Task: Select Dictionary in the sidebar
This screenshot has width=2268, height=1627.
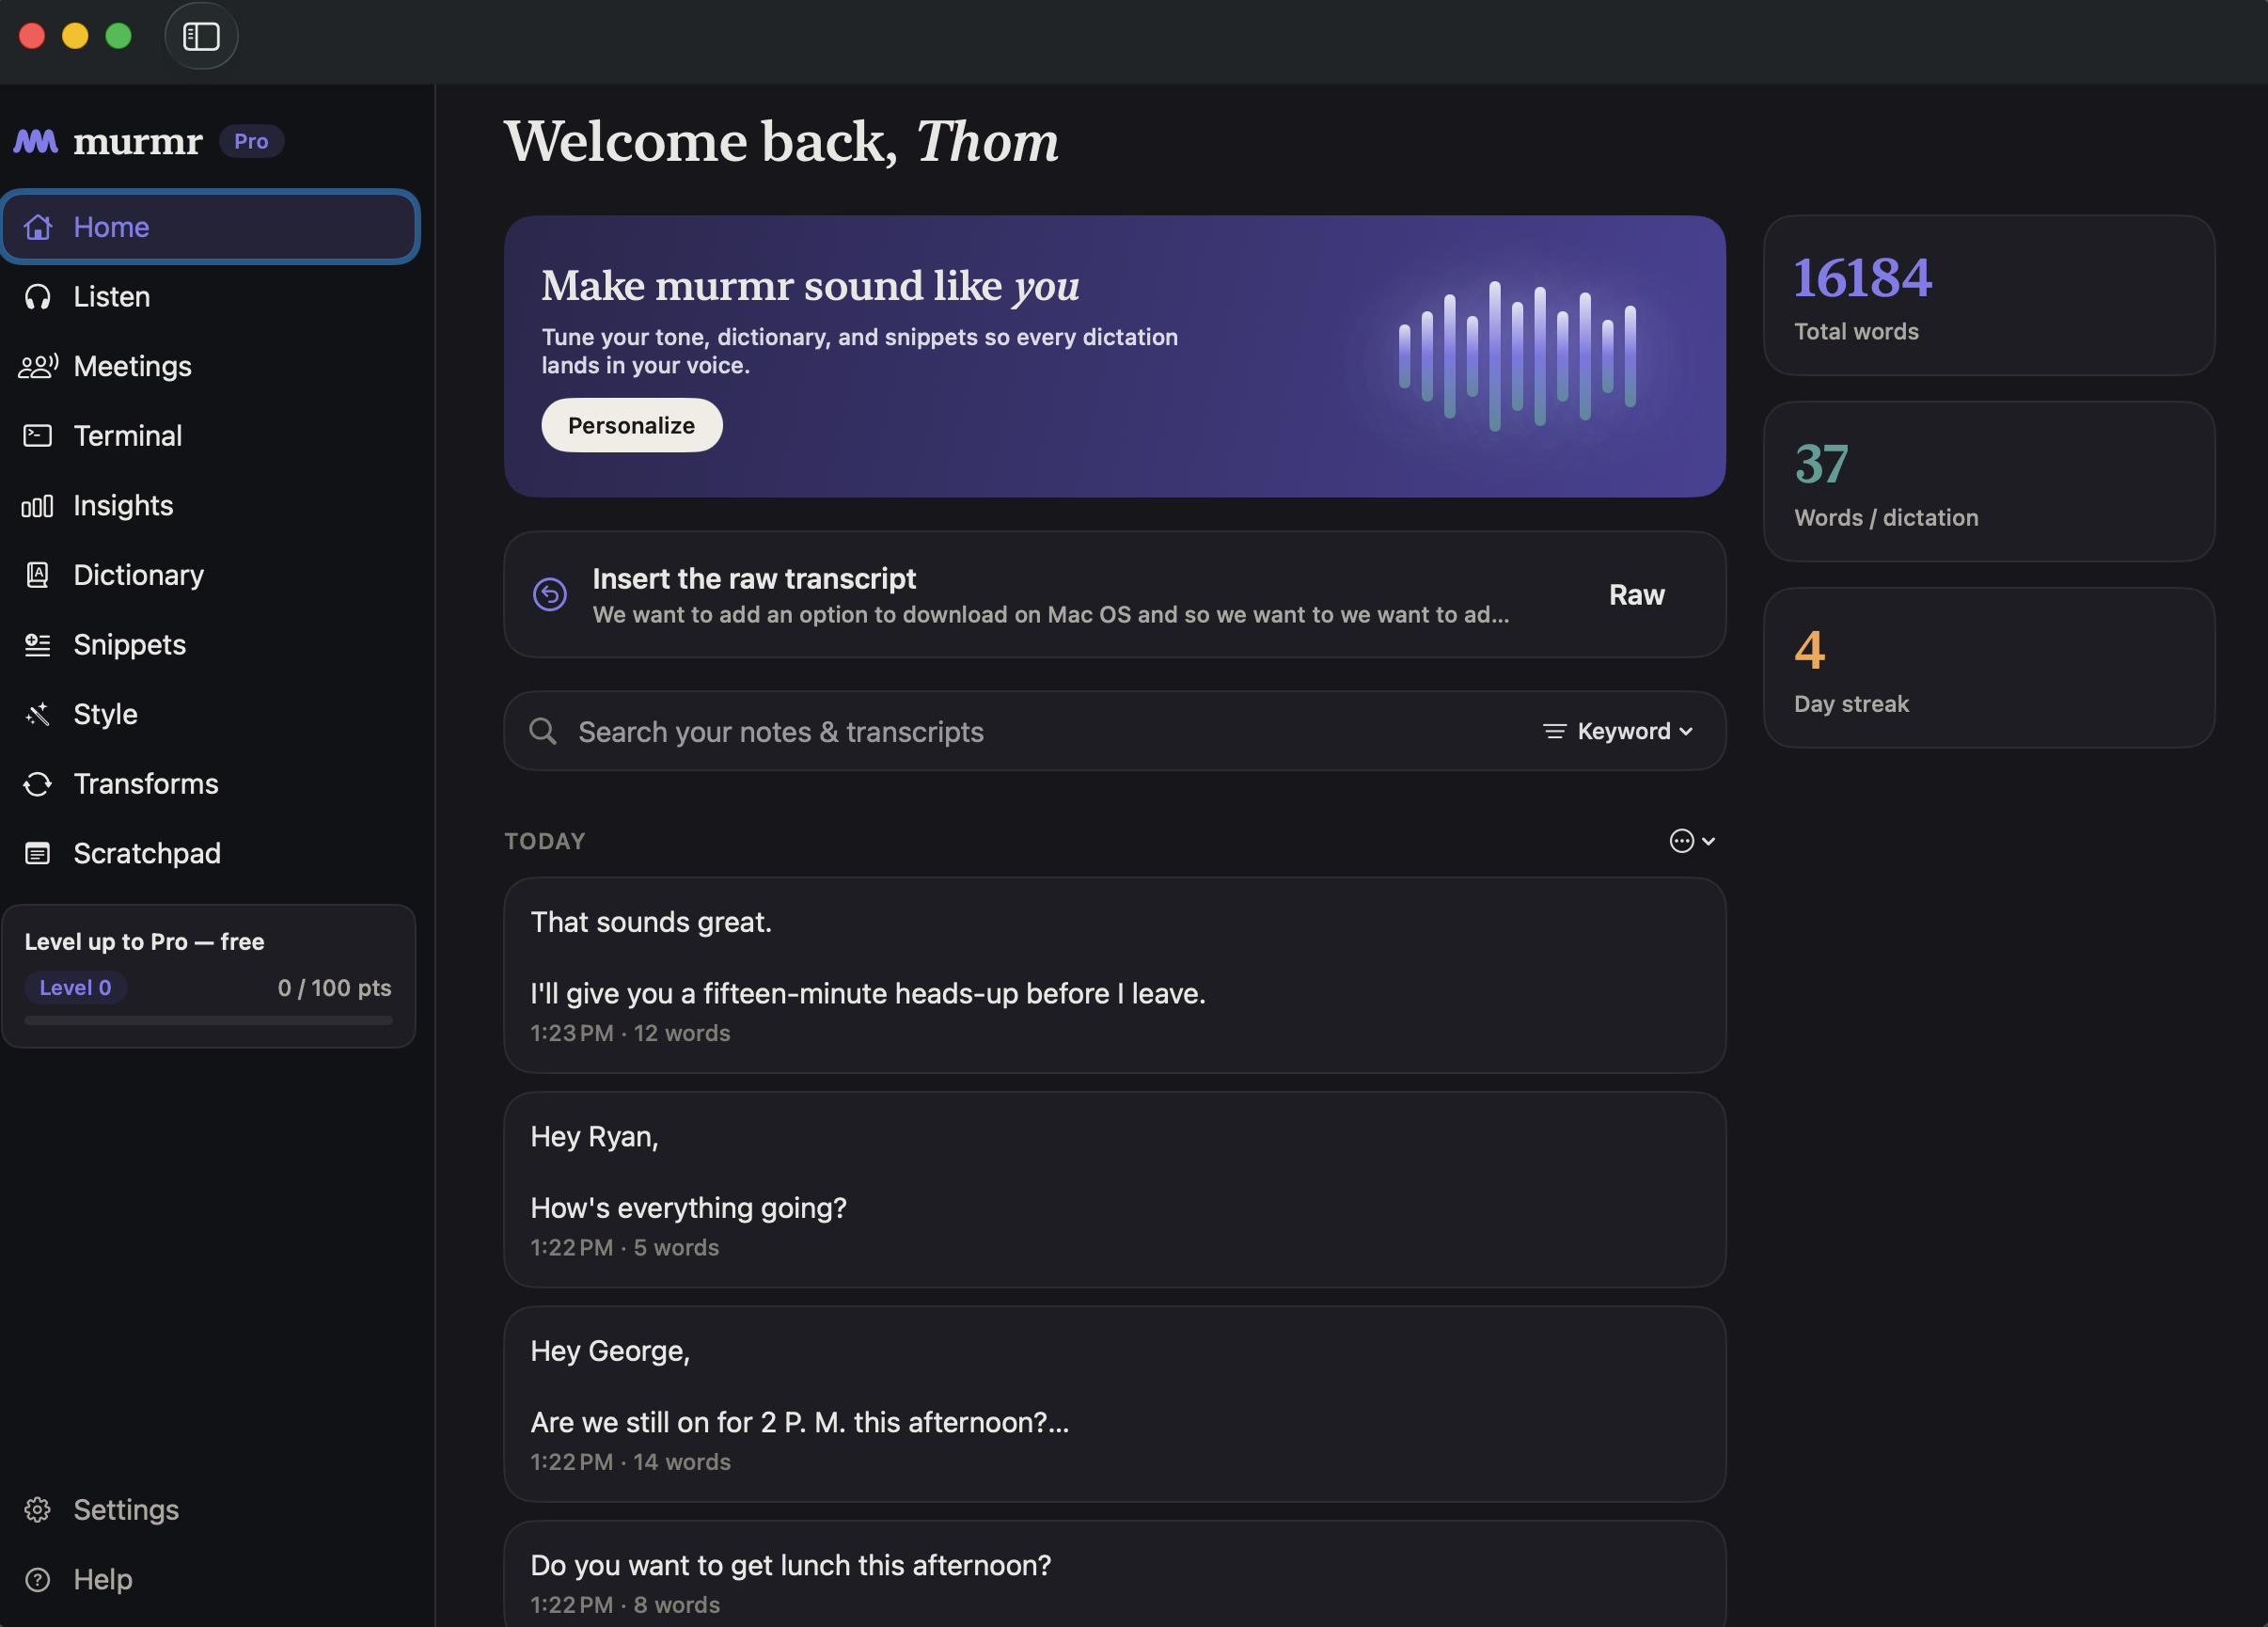Action: [x=209, y=575]
